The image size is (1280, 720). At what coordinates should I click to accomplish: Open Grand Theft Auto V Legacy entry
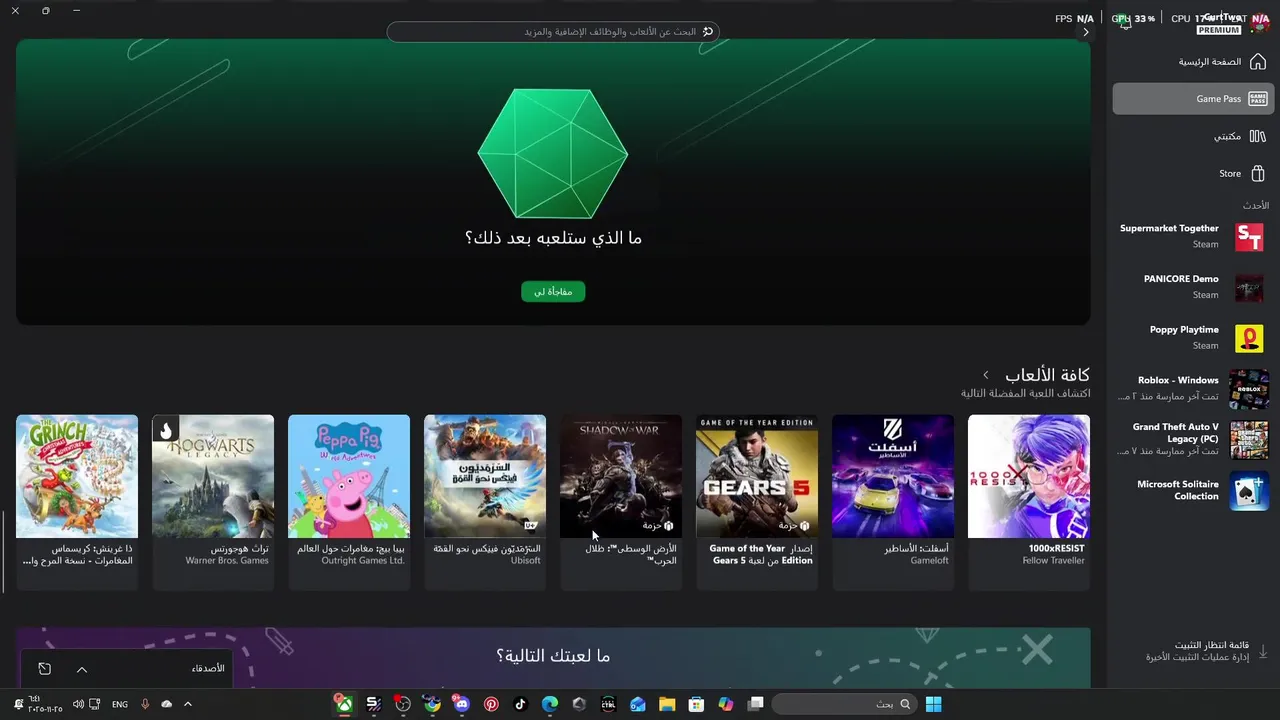click(1193, 440)
